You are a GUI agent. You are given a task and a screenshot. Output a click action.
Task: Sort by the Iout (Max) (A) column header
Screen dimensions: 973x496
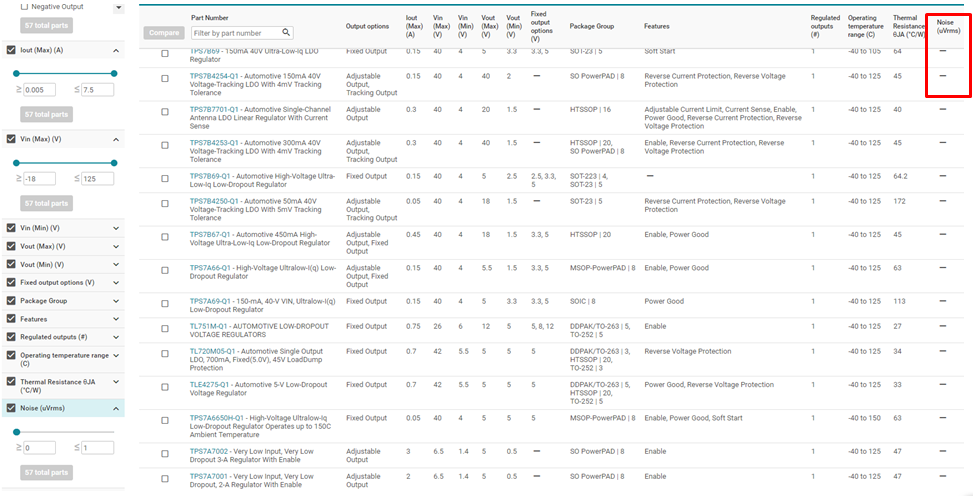coord(414,27)
